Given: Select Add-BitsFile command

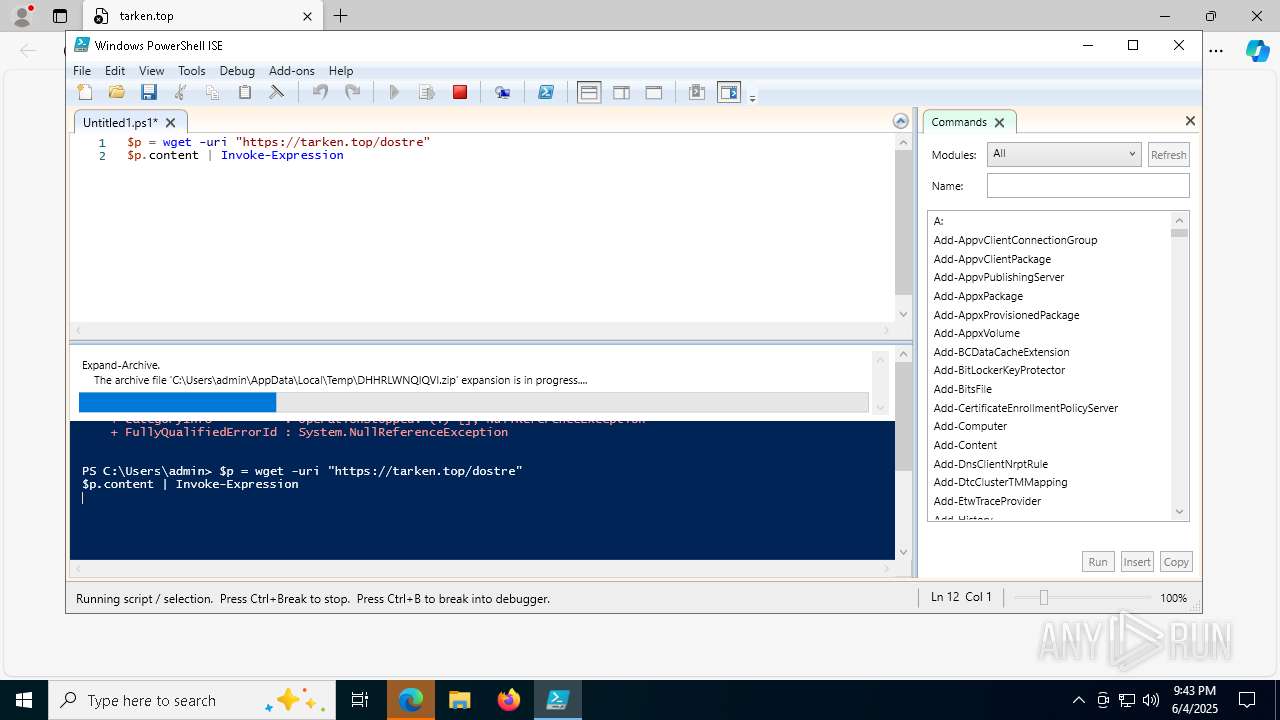Looking at the screenshot, I should pos(962,389).
